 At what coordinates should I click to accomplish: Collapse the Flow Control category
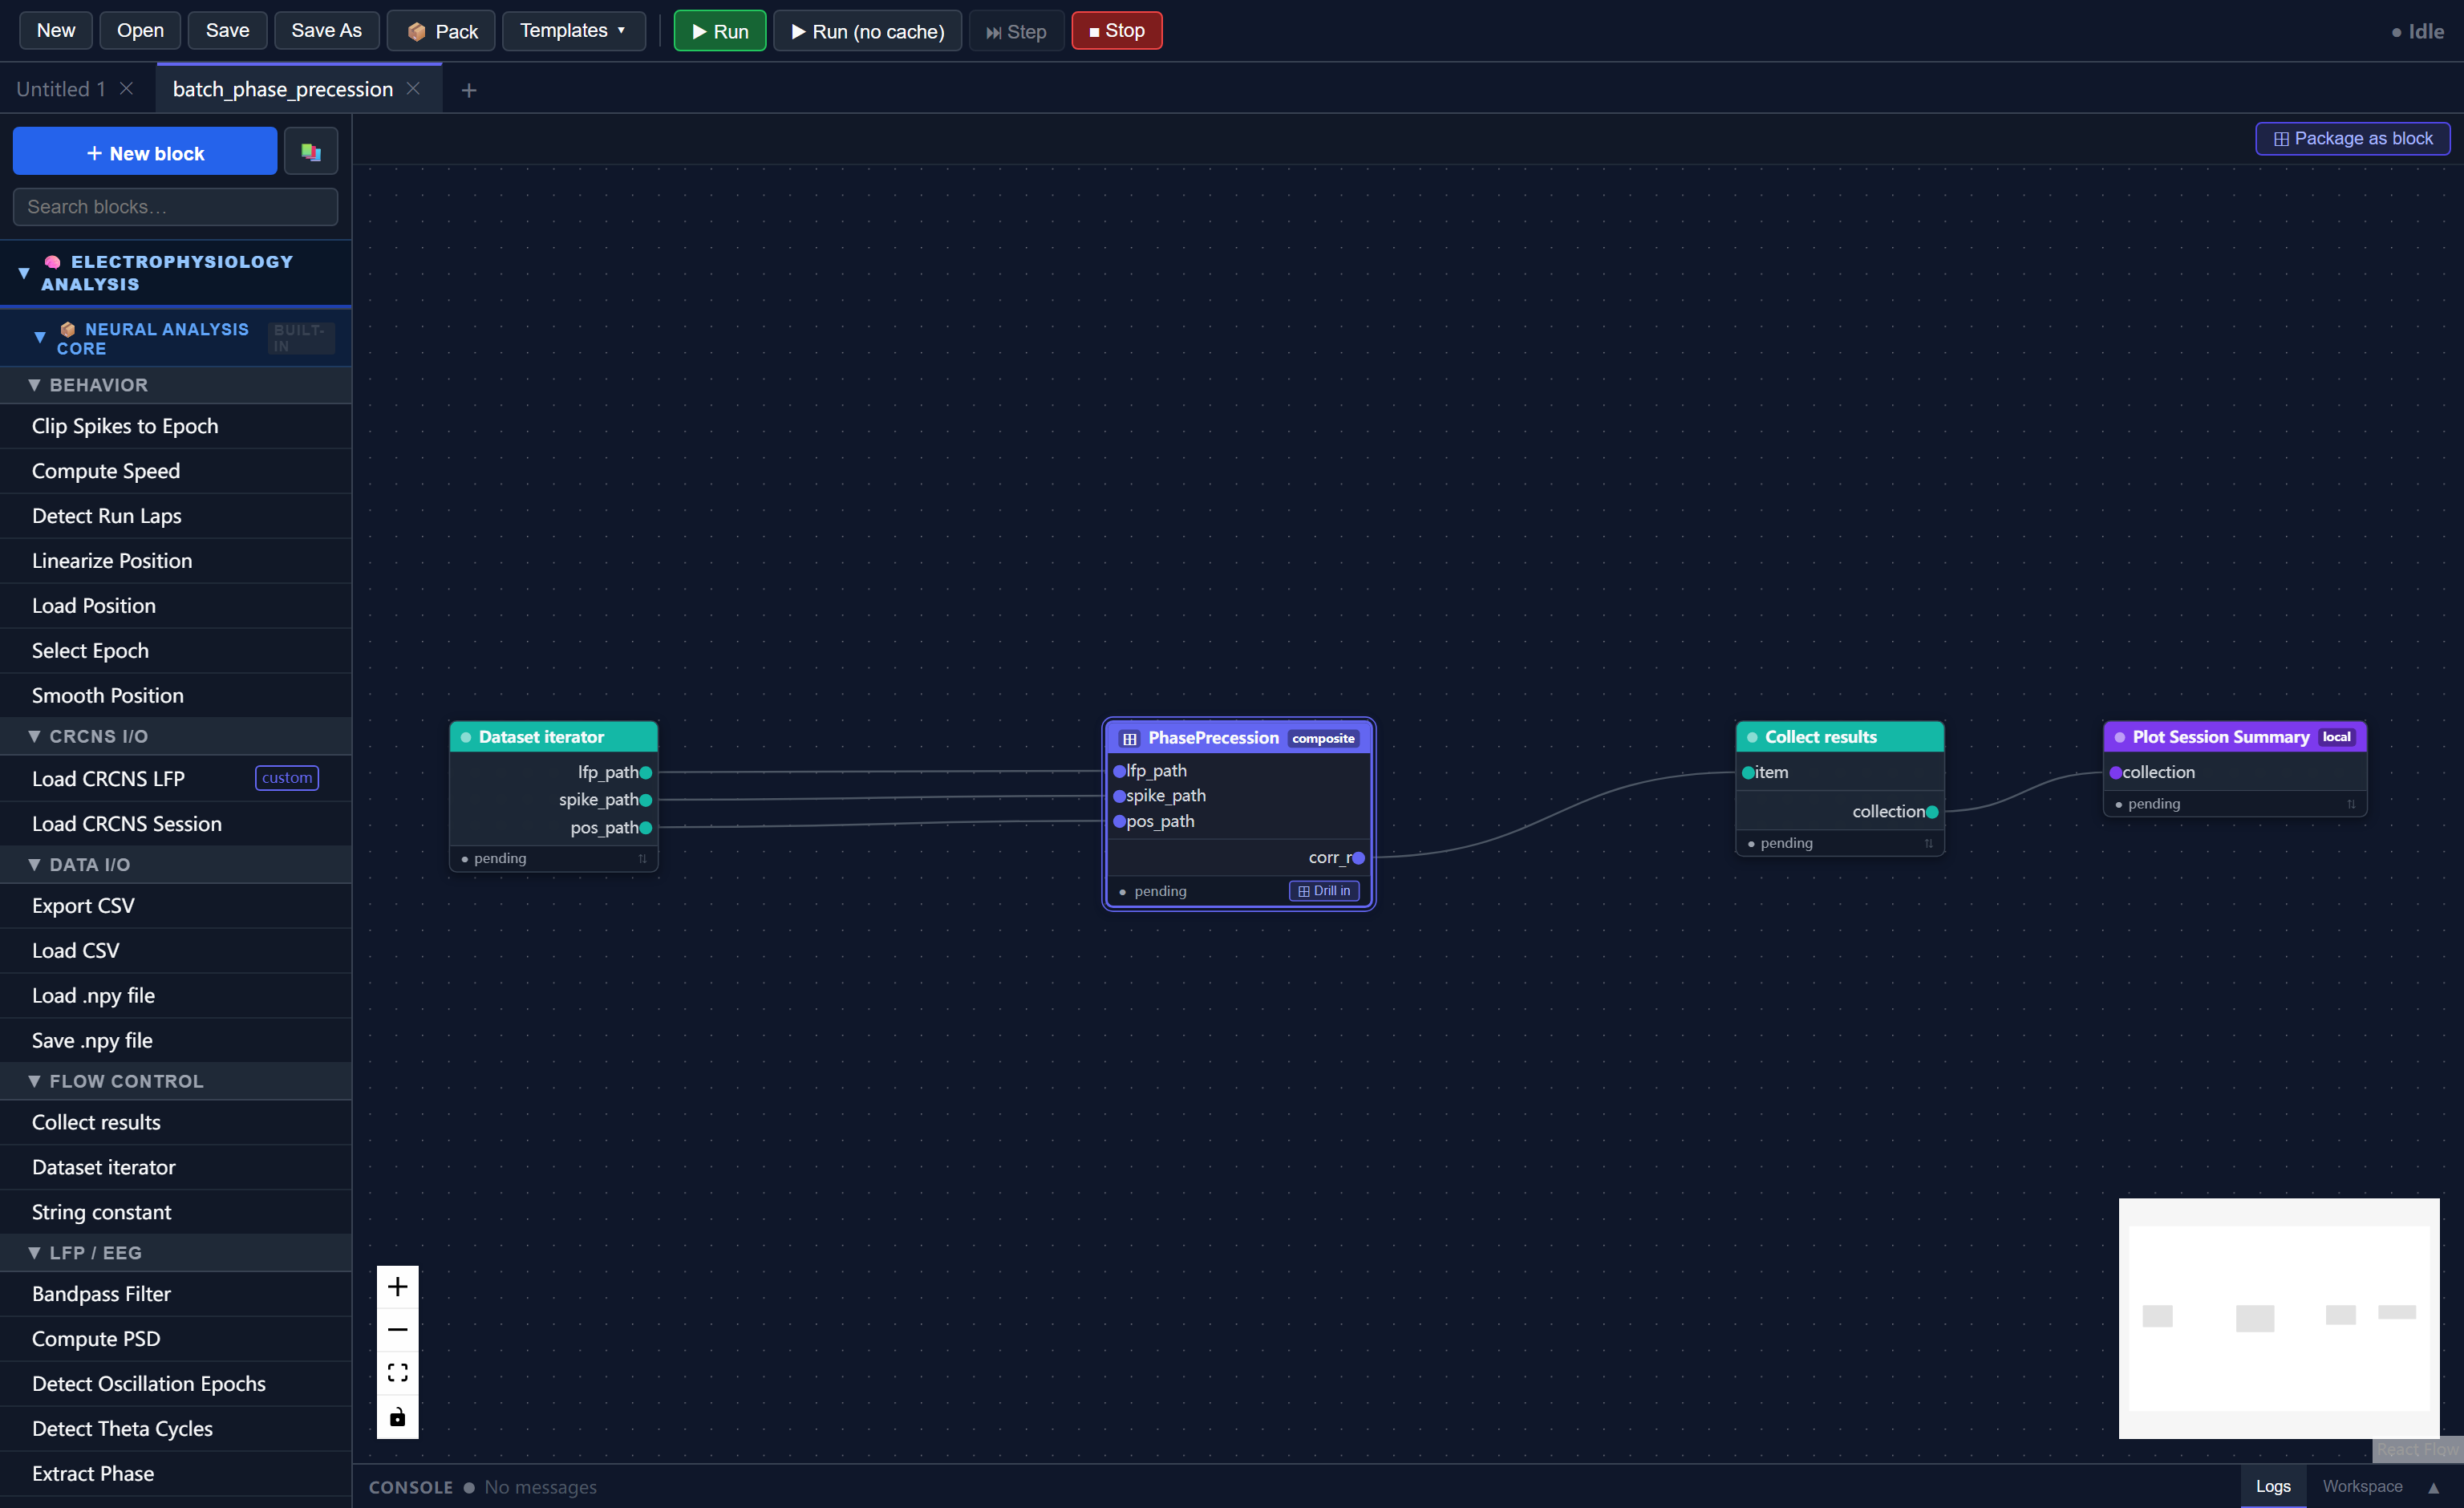pos(34,1081)
